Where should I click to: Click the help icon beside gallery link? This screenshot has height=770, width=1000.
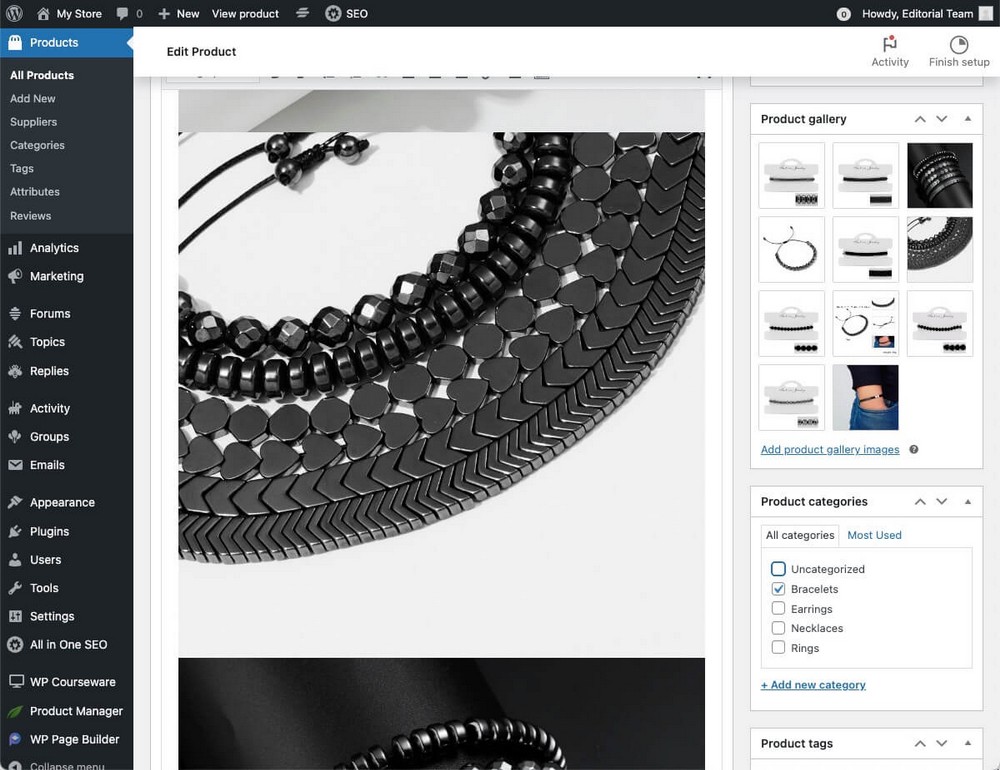tap(914, 450)
